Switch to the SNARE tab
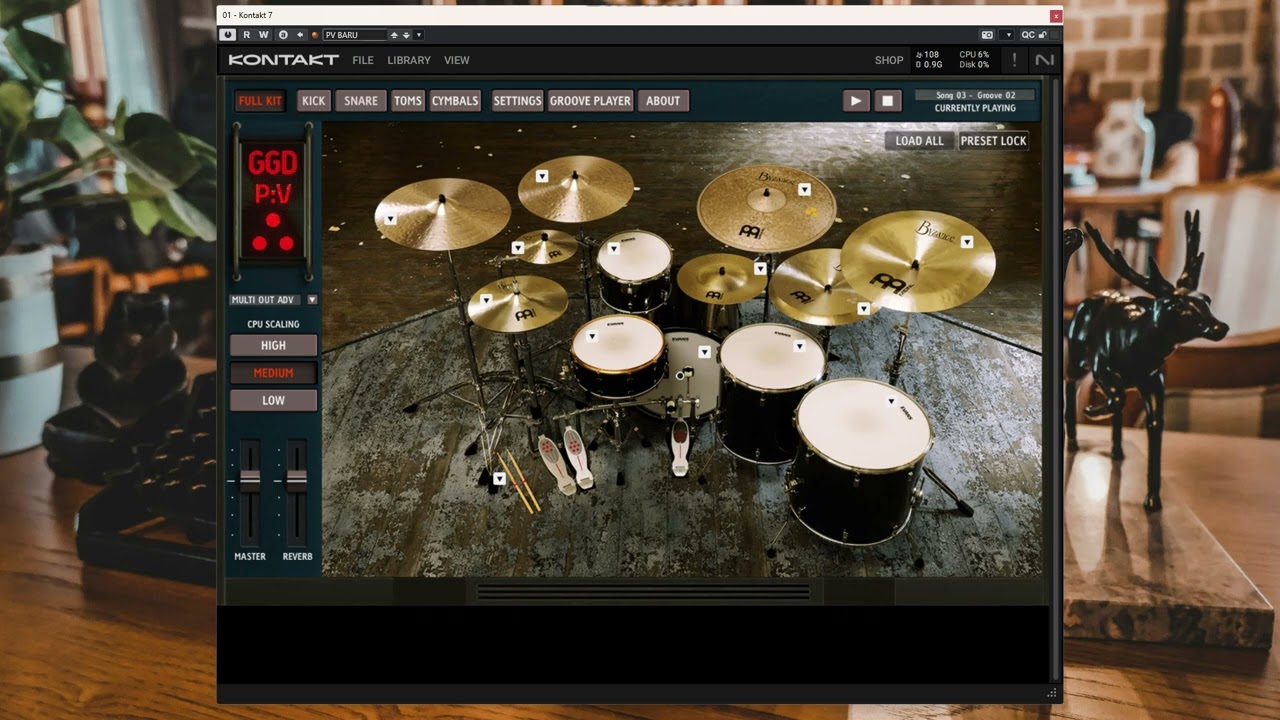 (361, 101)
